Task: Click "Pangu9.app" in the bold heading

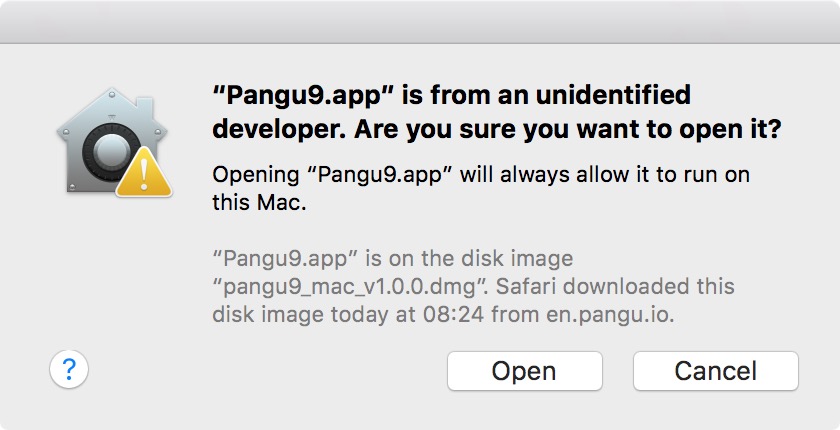Action: coord(303,96)
